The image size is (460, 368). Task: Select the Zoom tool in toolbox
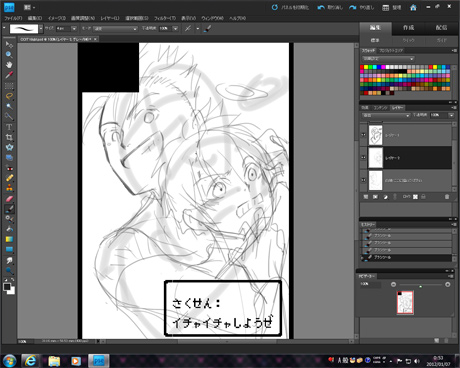(x=9, y=54)
